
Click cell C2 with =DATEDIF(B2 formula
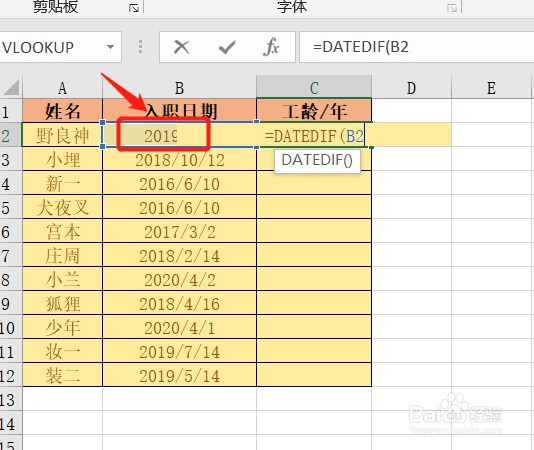[314, 135]
